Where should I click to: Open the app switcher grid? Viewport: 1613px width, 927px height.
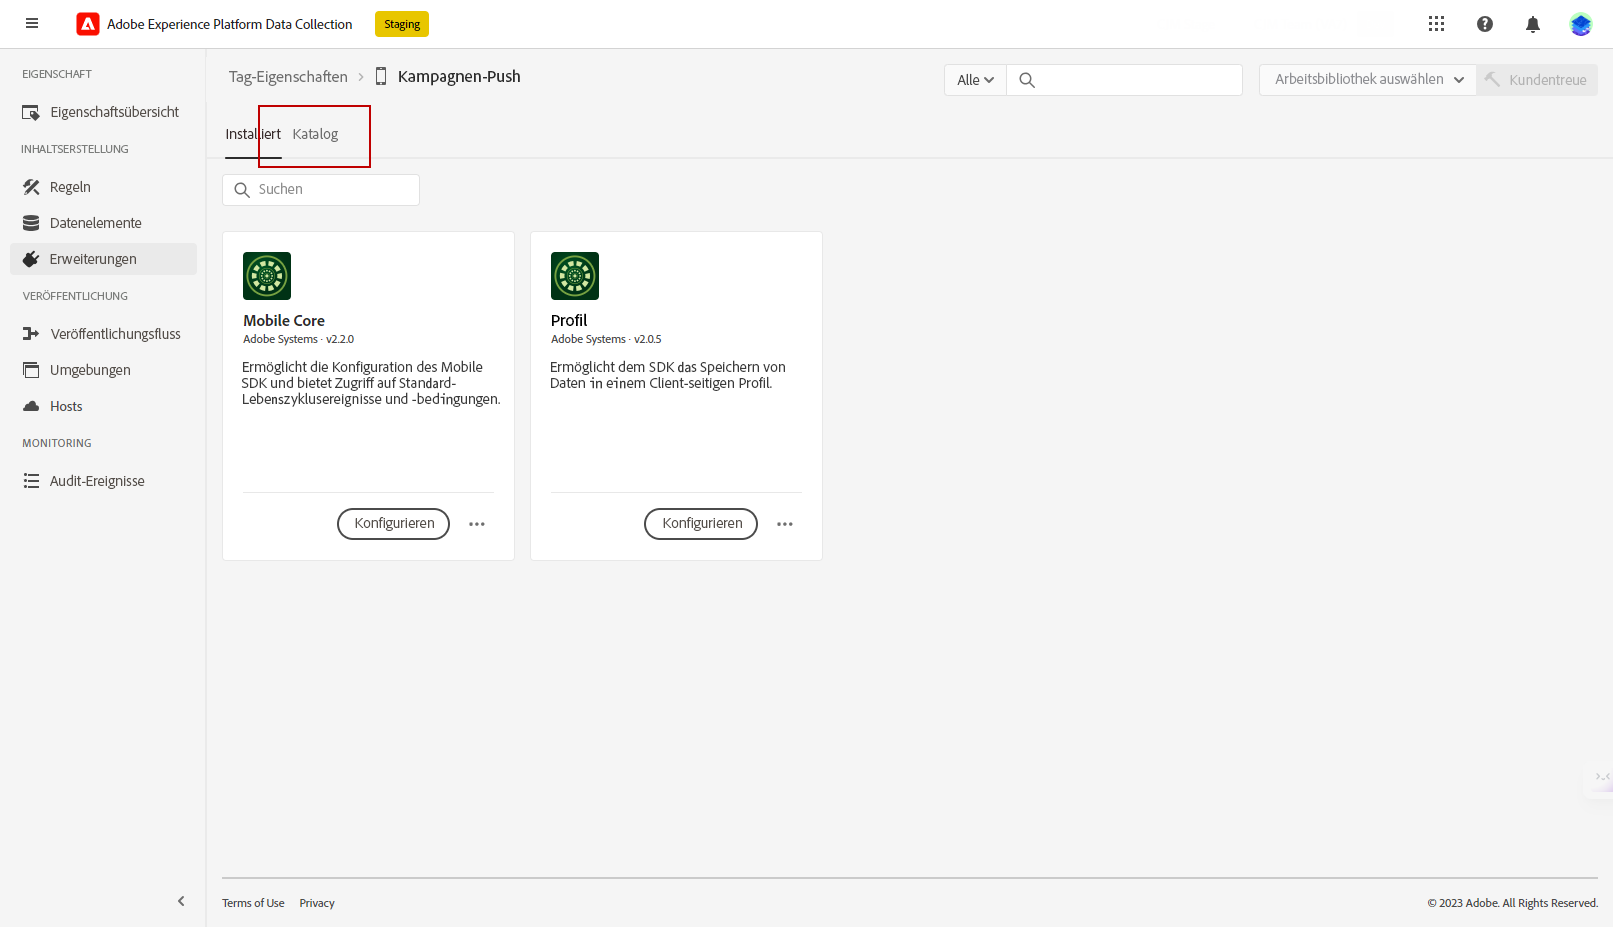point(1436,24)
